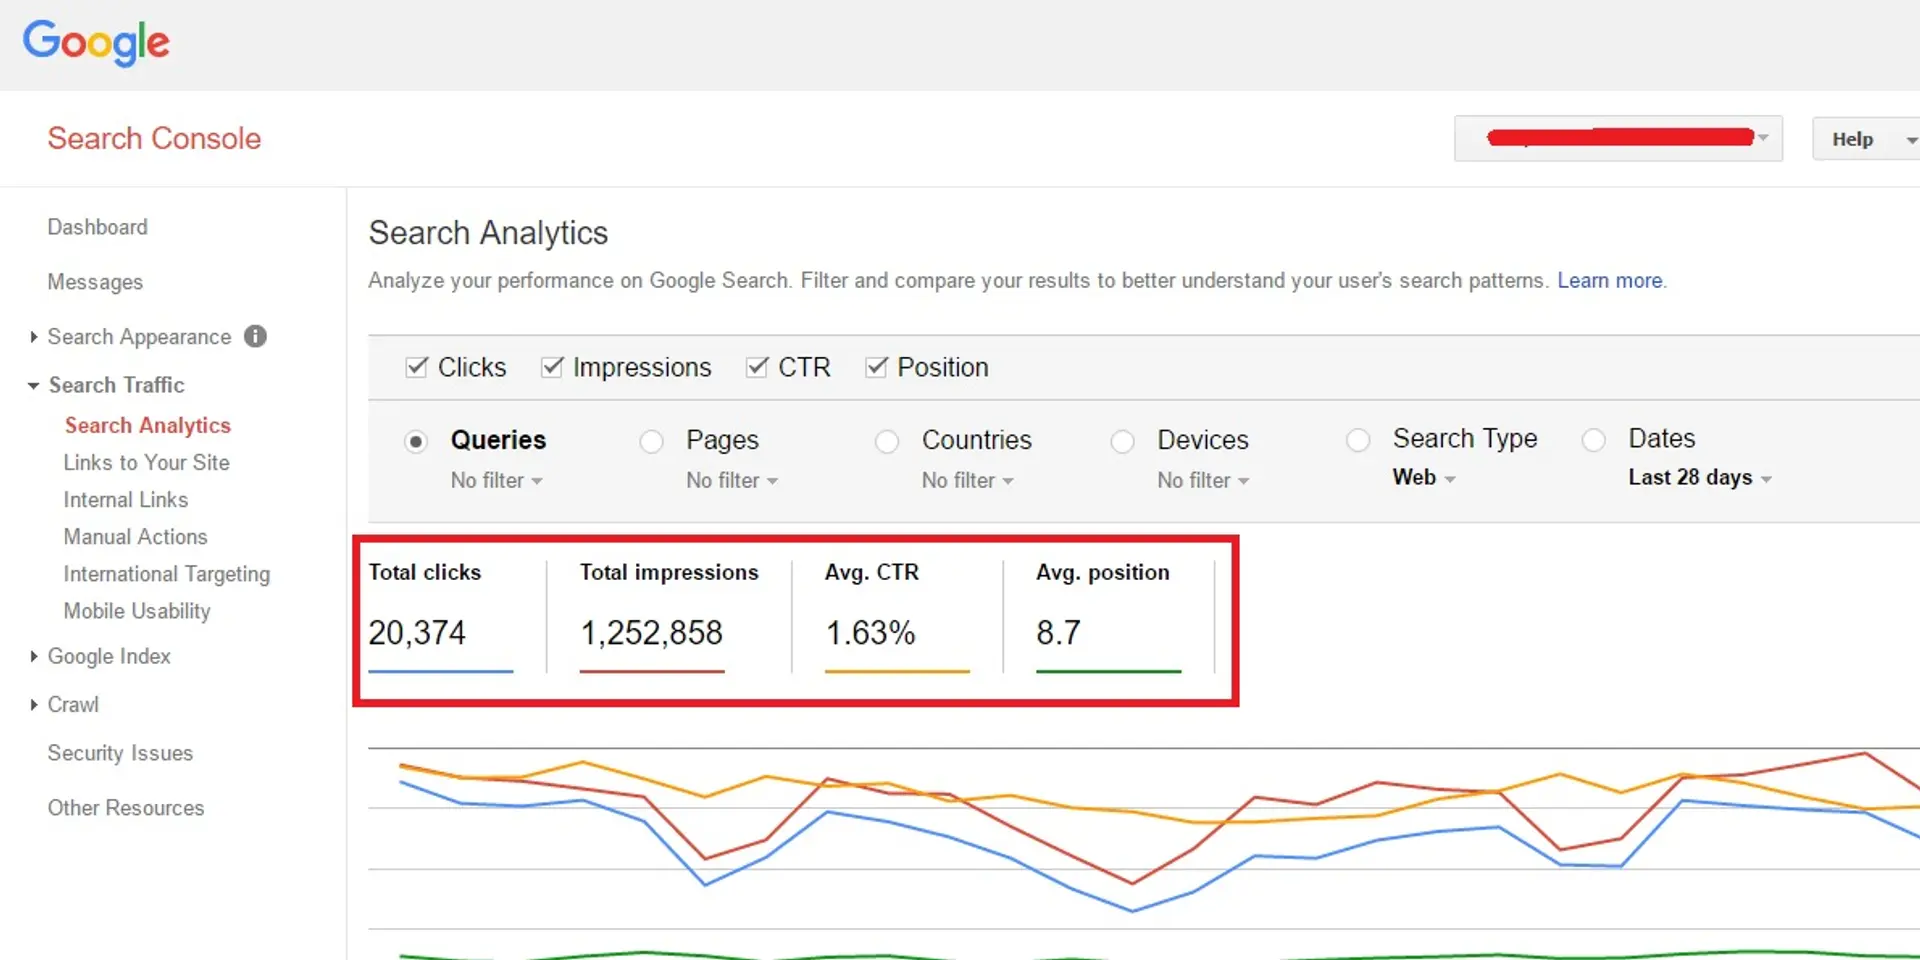
Task: Select Search Analytics in sidebar
Action: (x=148, y=425)
